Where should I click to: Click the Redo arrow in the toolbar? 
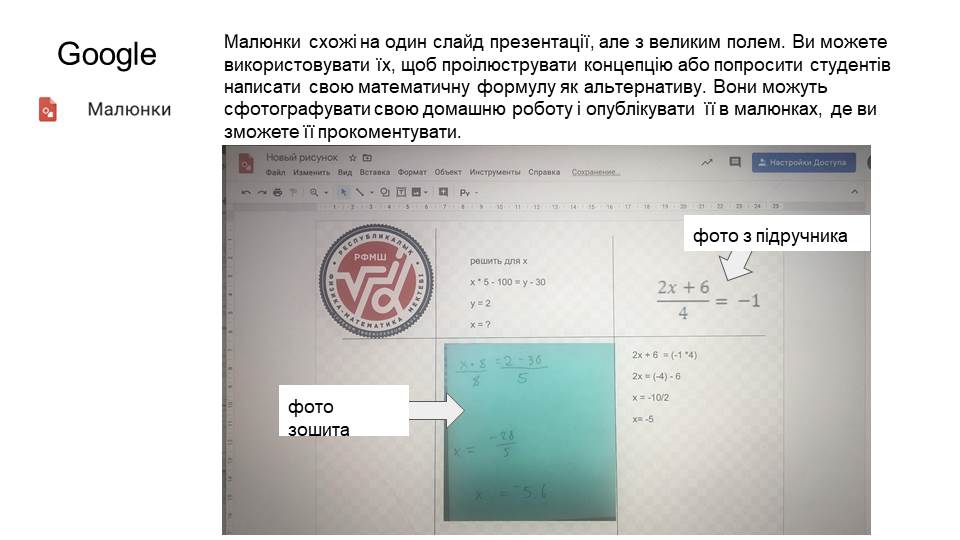261,192
